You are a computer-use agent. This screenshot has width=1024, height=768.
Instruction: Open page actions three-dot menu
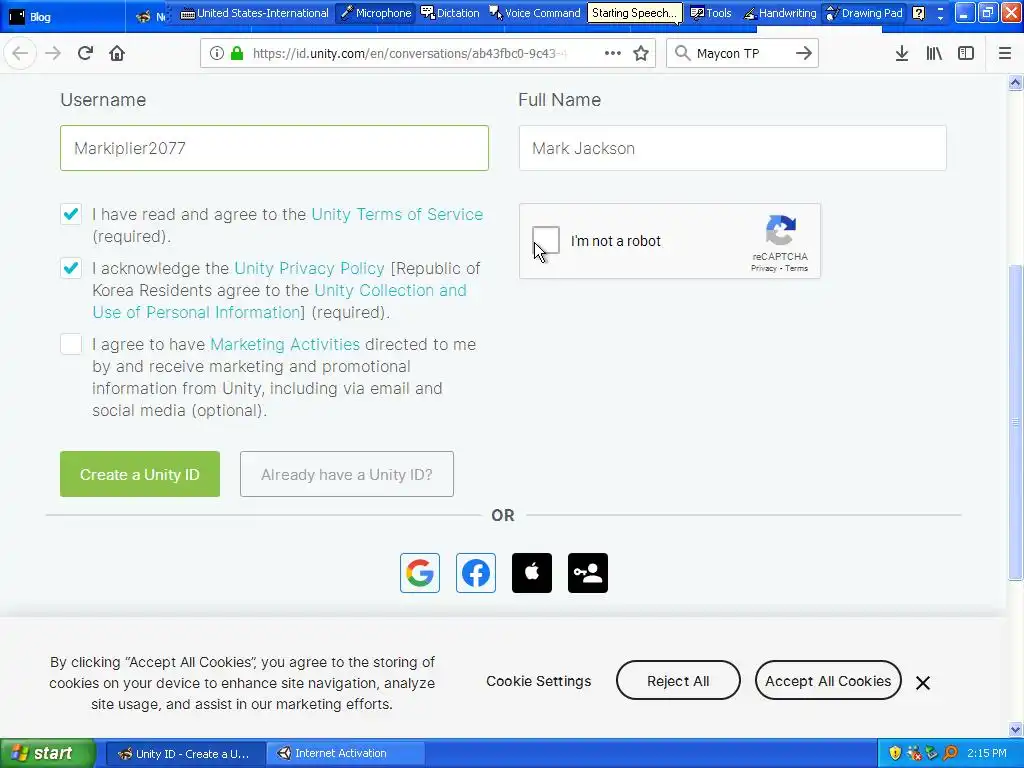coord(613,53)
